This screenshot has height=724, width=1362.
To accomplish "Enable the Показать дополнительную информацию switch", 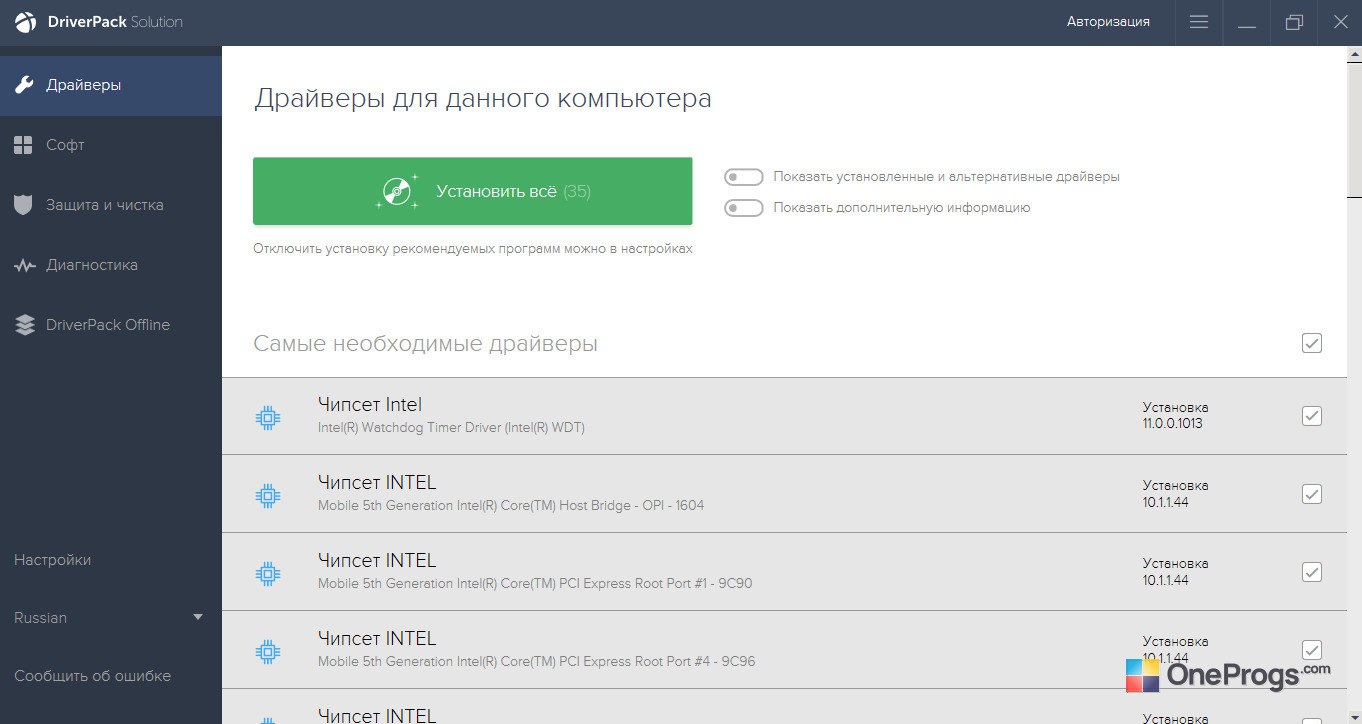I will [x=744, y=208].
